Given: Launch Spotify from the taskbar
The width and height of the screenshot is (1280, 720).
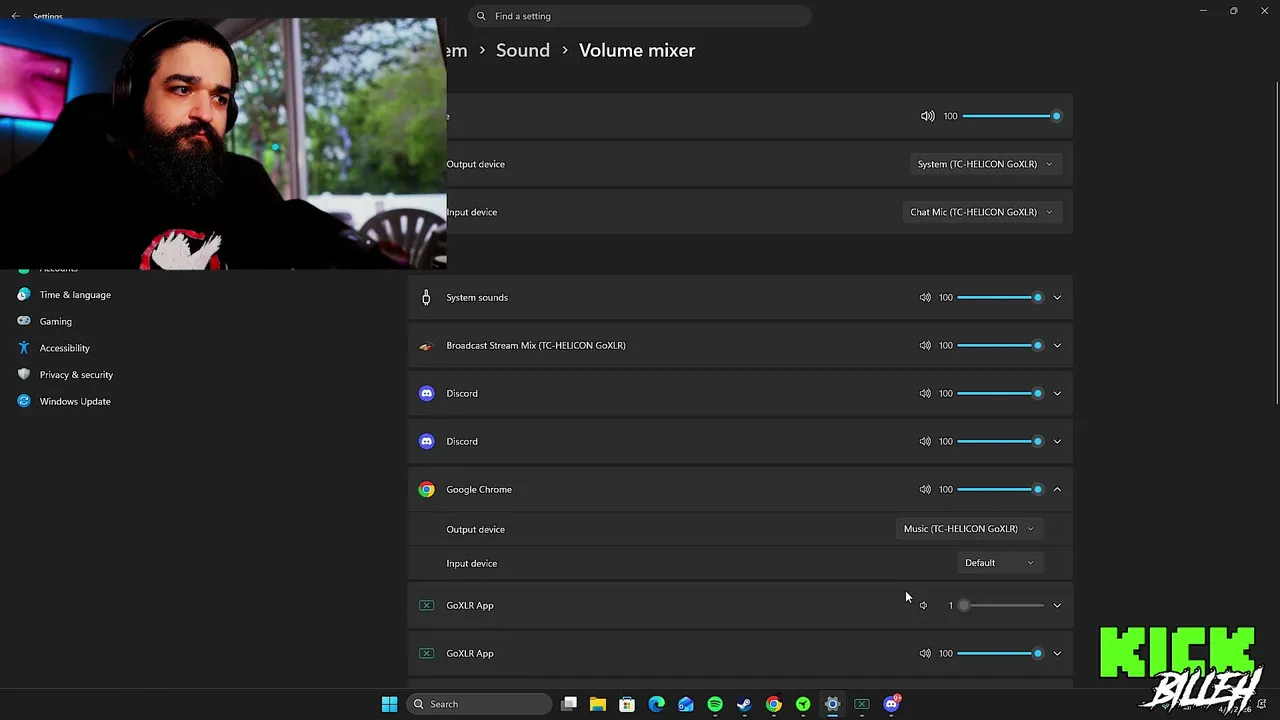Looking at the screenshot, I should pos(715,704).
